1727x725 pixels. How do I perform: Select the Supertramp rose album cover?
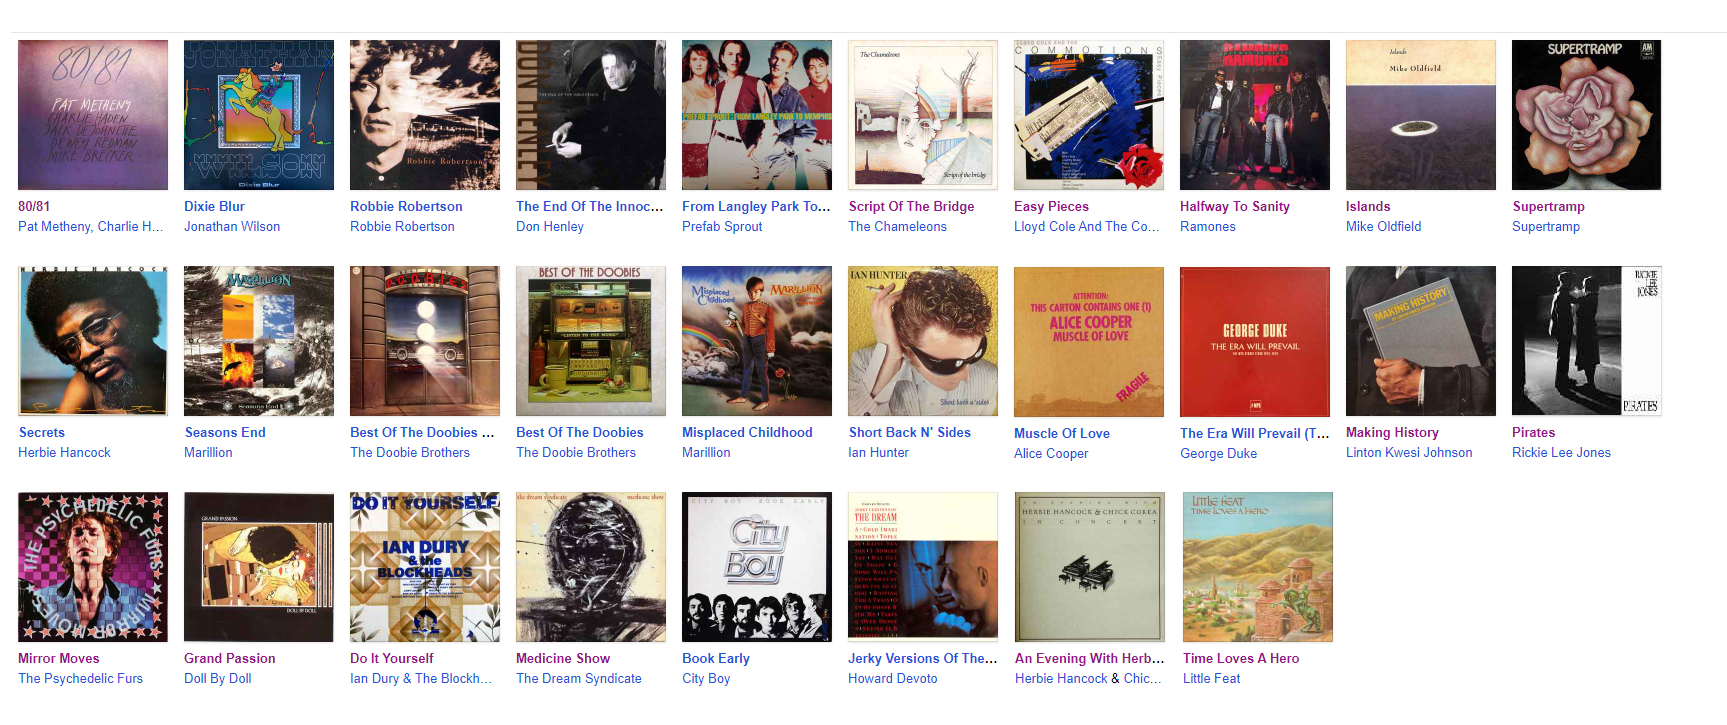1587,115
